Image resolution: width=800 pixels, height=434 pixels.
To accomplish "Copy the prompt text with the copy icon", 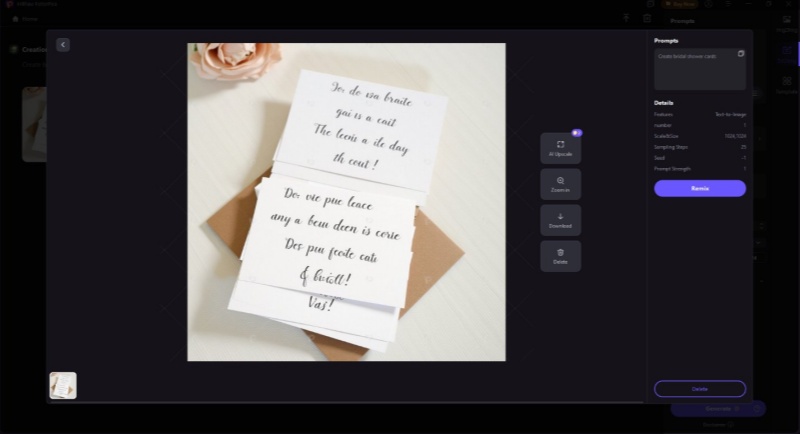I will tap(741, 54).
